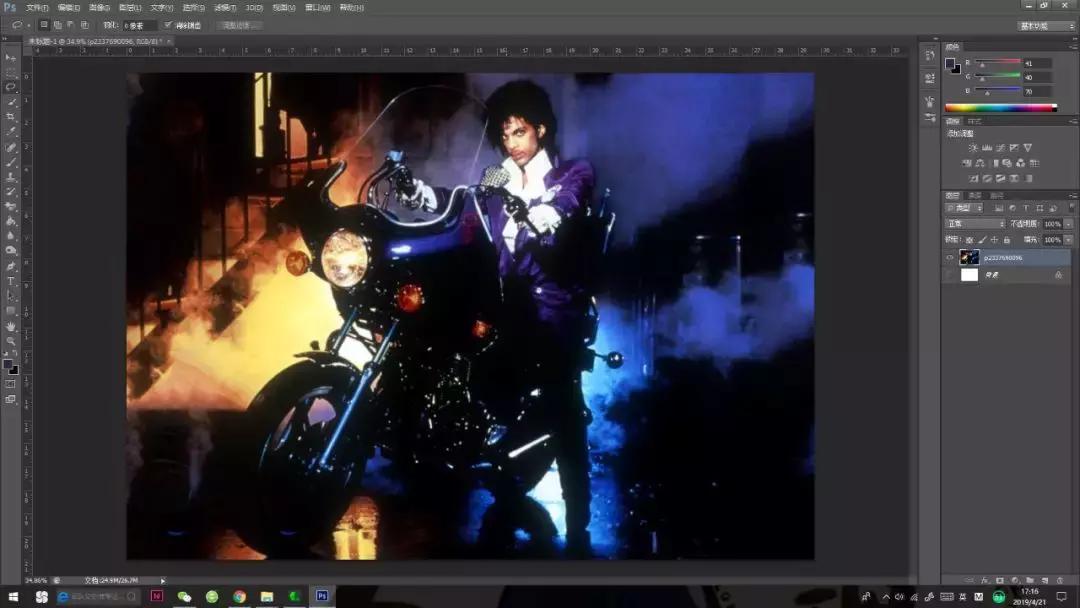Select the Type tool
The width and height of the screenshot is (1080, 608).
coord(10,281)
